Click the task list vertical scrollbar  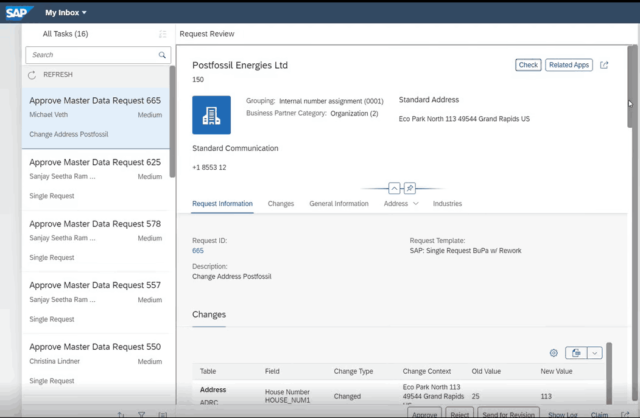pos(172,121)
